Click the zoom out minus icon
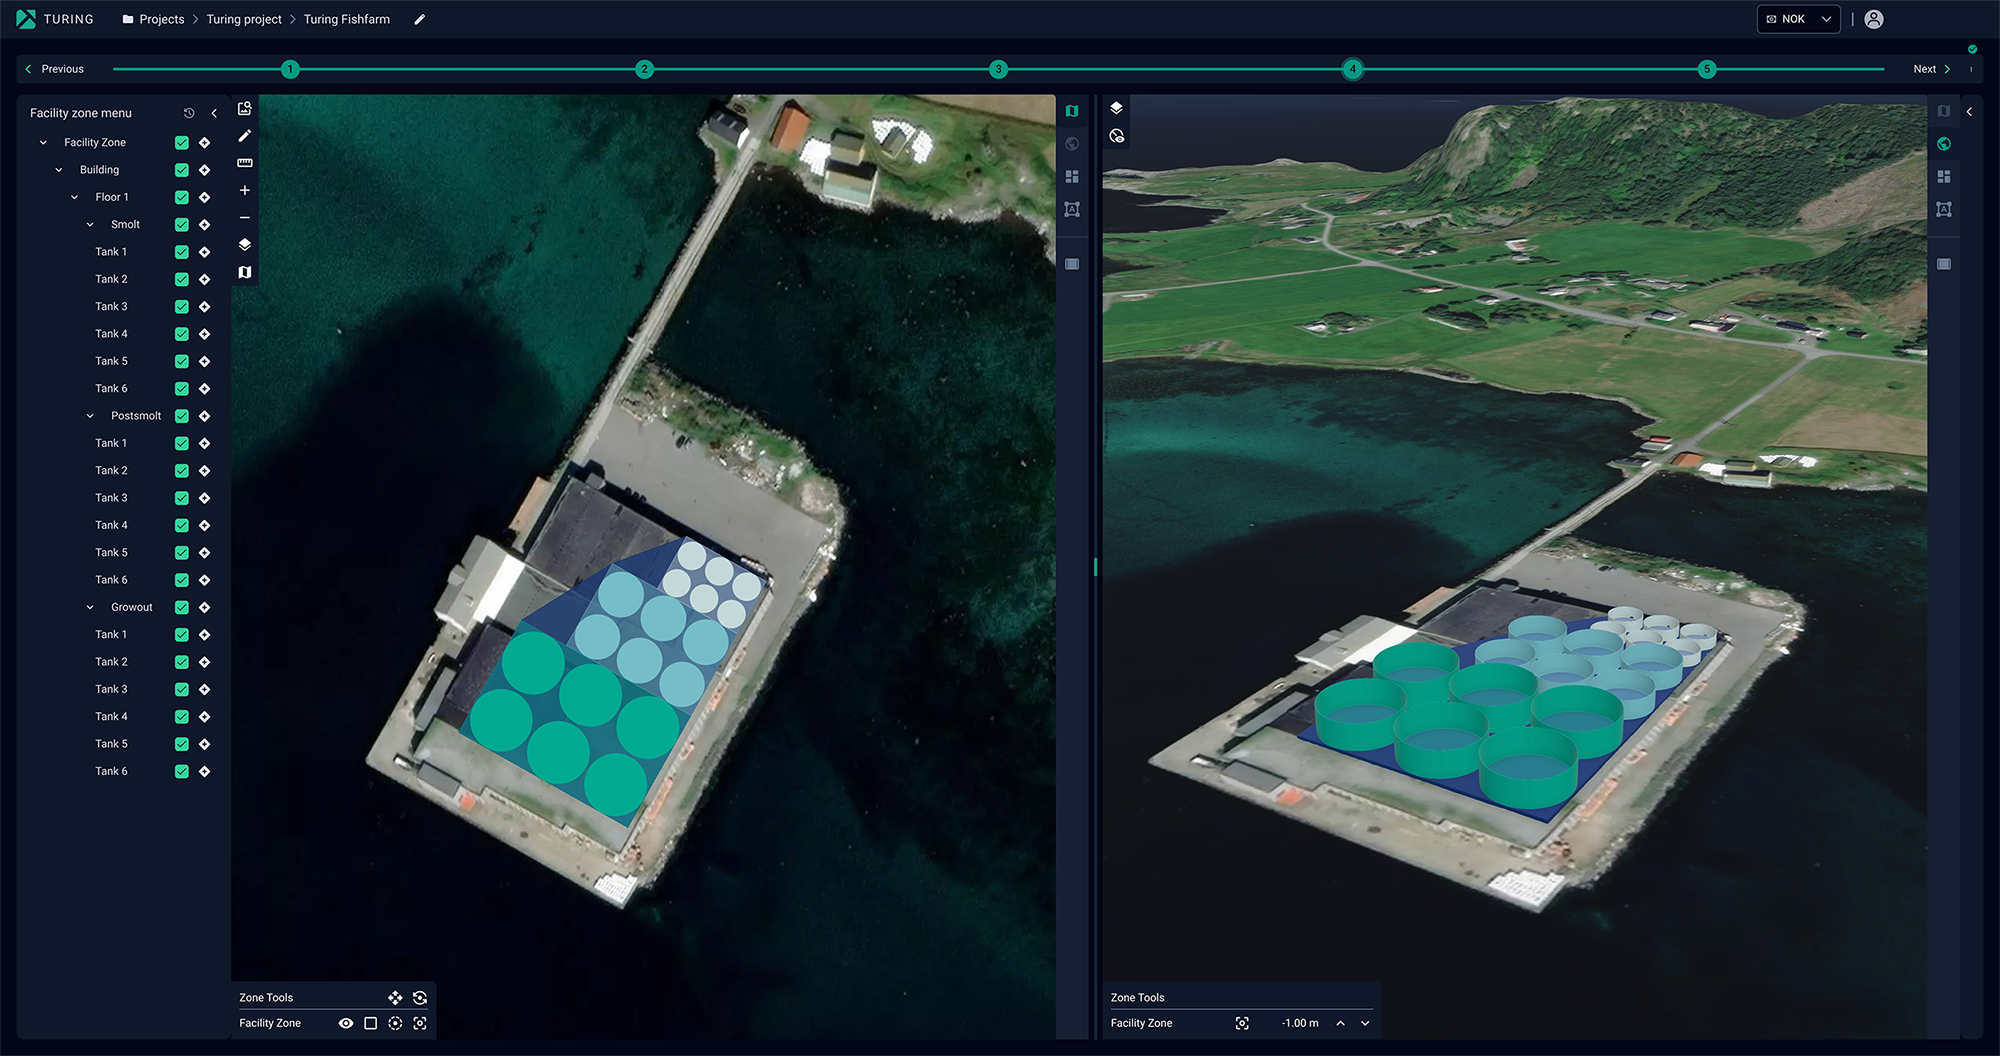 [x=244, y=218]
